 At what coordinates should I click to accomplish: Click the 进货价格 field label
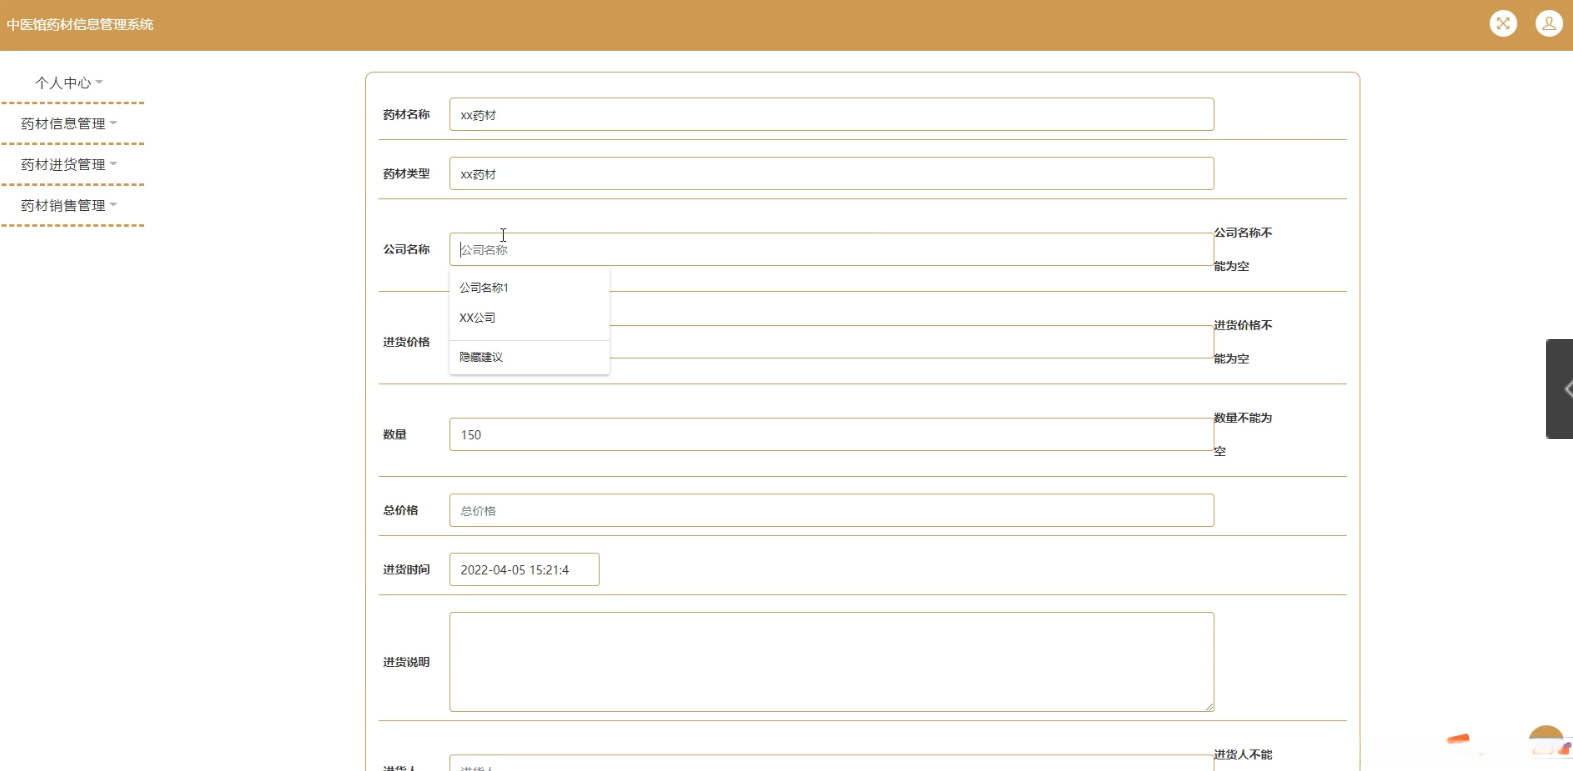(x=406, y=342)
